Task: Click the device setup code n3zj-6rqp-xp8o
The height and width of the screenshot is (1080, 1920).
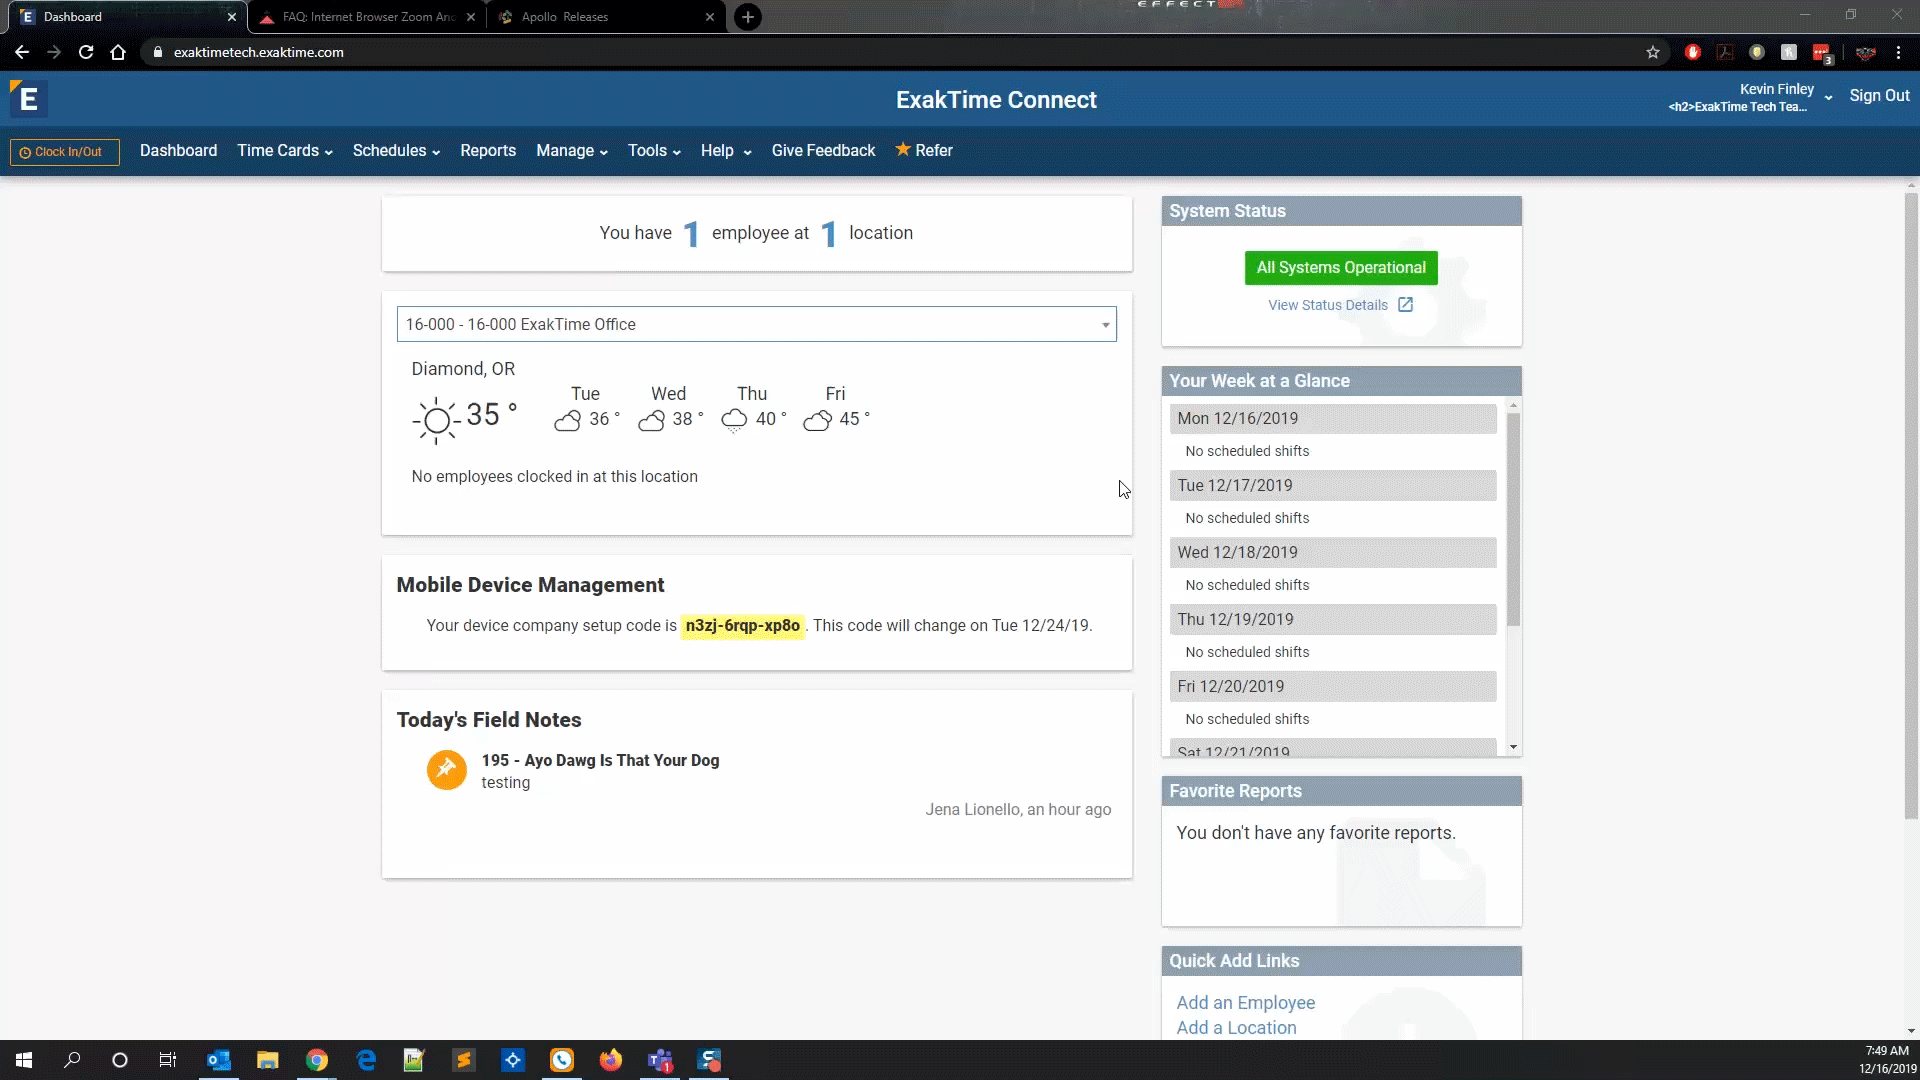Action: click(x=743, y=625)
